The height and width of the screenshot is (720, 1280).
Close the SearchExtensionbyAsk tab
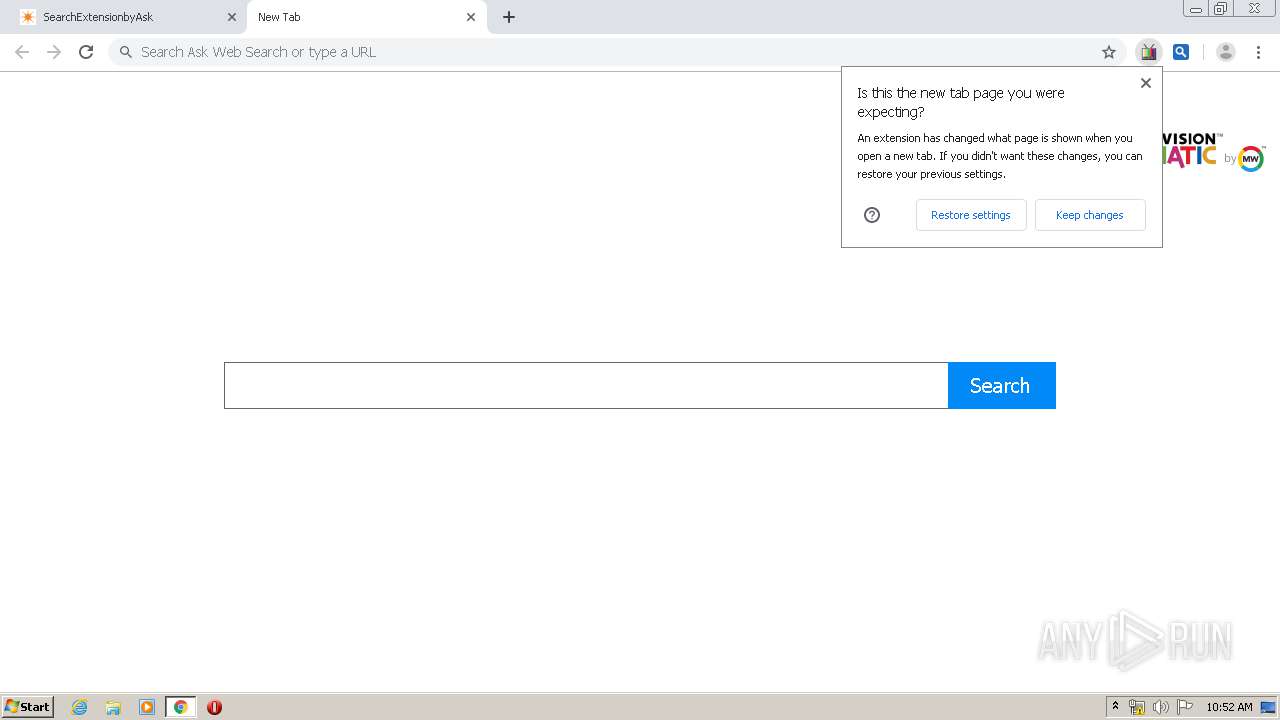coord(232,17)
